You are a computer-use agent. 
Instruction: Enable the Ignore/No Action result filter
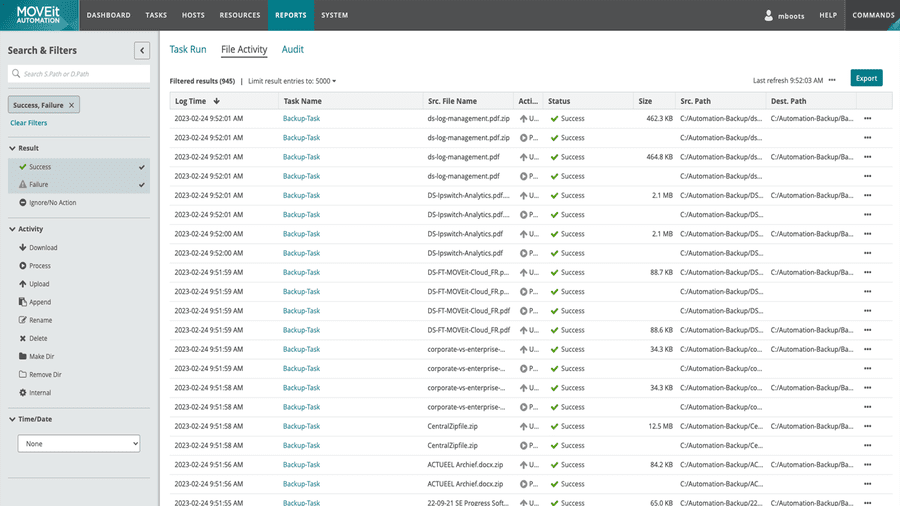(x=52, y=203)
